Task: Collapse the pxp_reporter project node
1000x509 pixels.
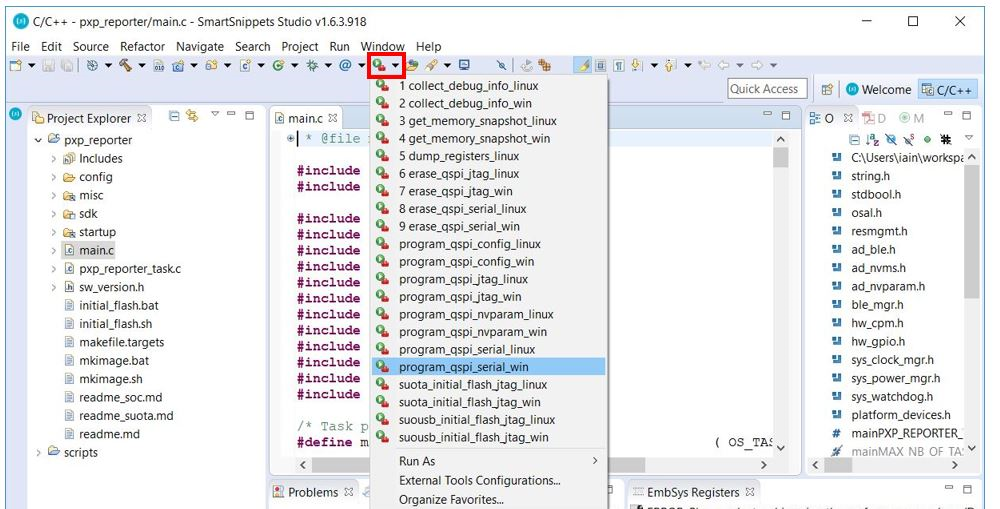Action: pyautogui.click(x=38, y=140)
